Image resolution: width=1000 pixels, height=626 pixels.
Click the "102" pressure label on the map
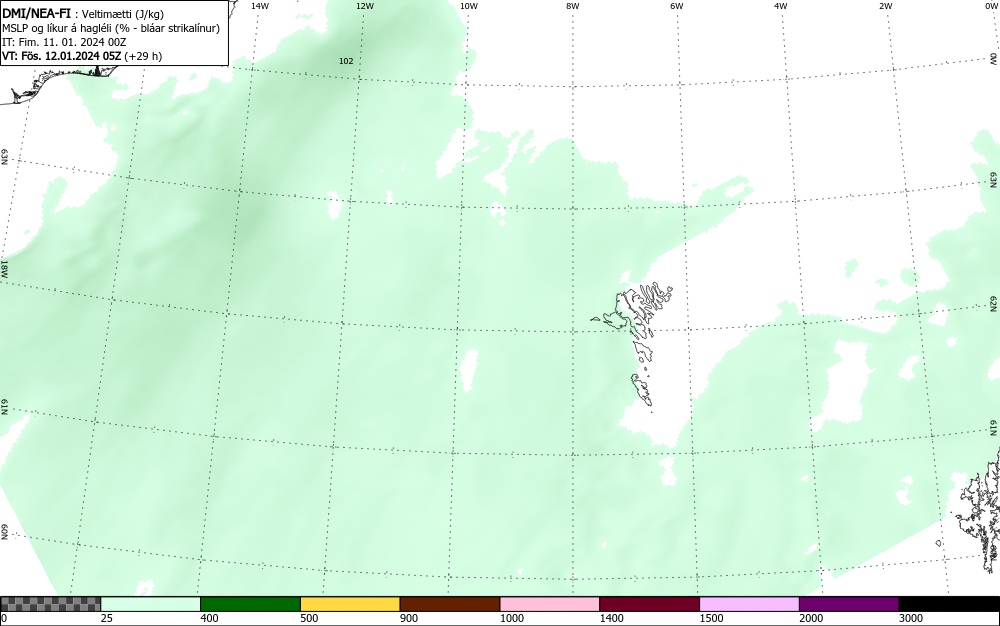click(346, 61)
